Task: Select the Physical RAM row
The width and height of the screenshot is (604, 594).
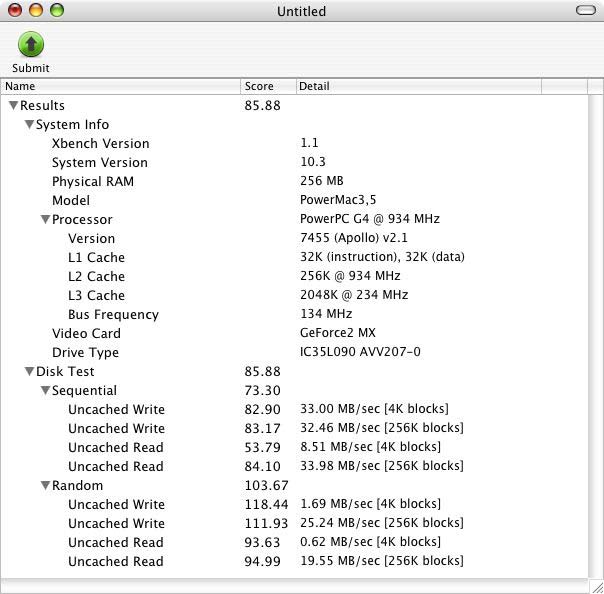Action: [x=92, y=182]
